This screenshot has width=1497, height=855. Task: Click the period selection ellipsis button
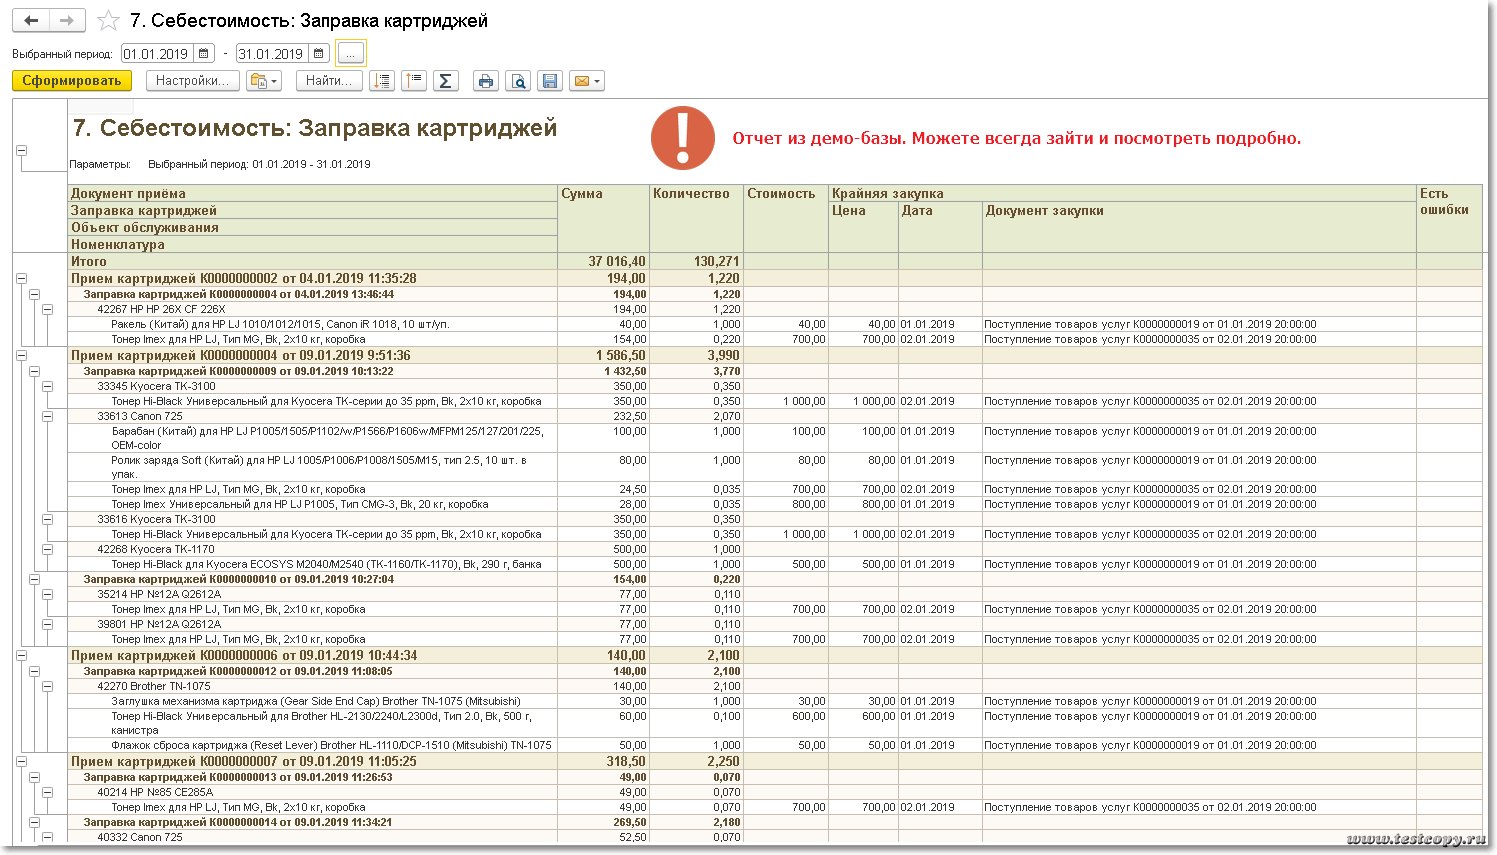point(350,54)
